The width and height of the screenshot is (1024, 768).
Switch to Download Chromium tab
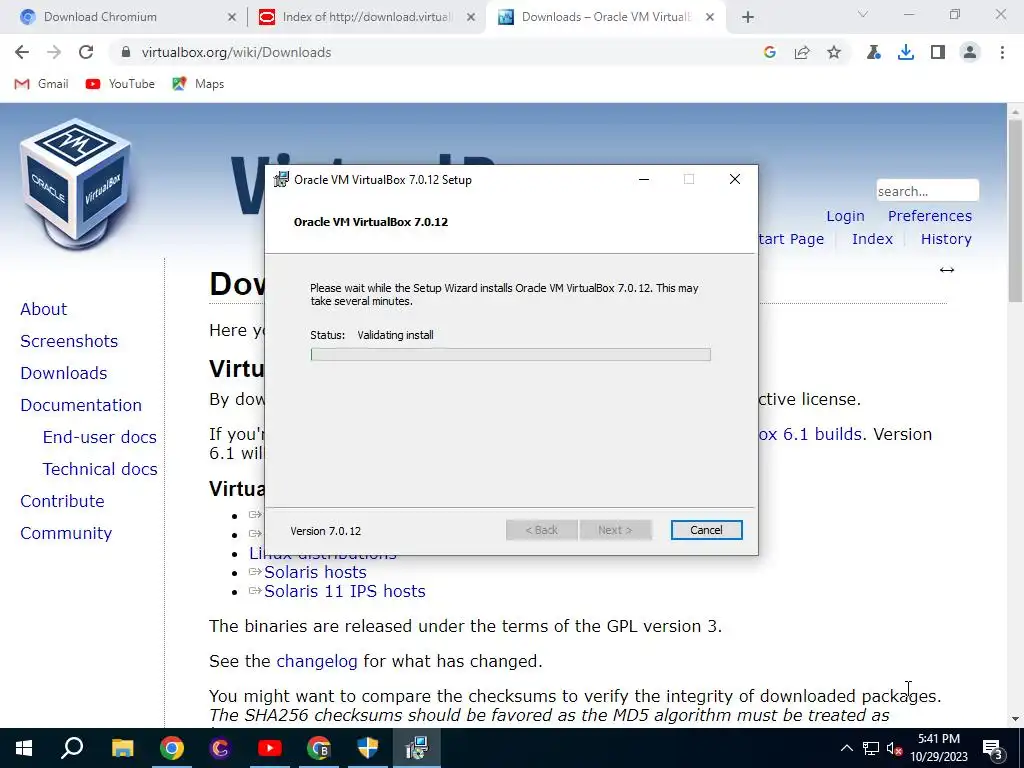[x=124, y=17]
